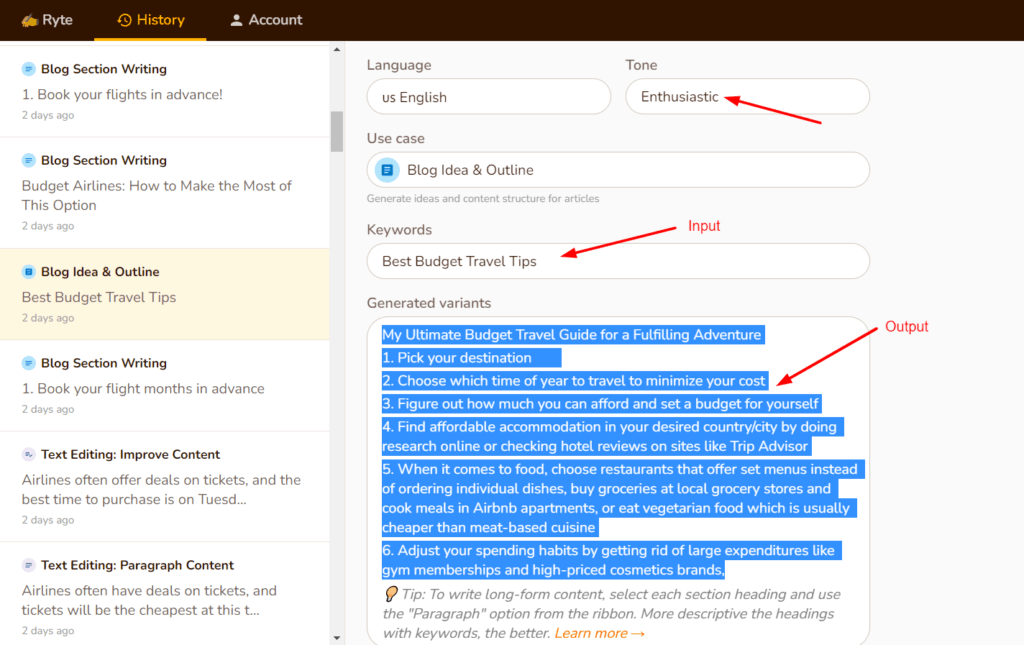
Task: Click the Account person icon
Action: (x=235, y=19)
